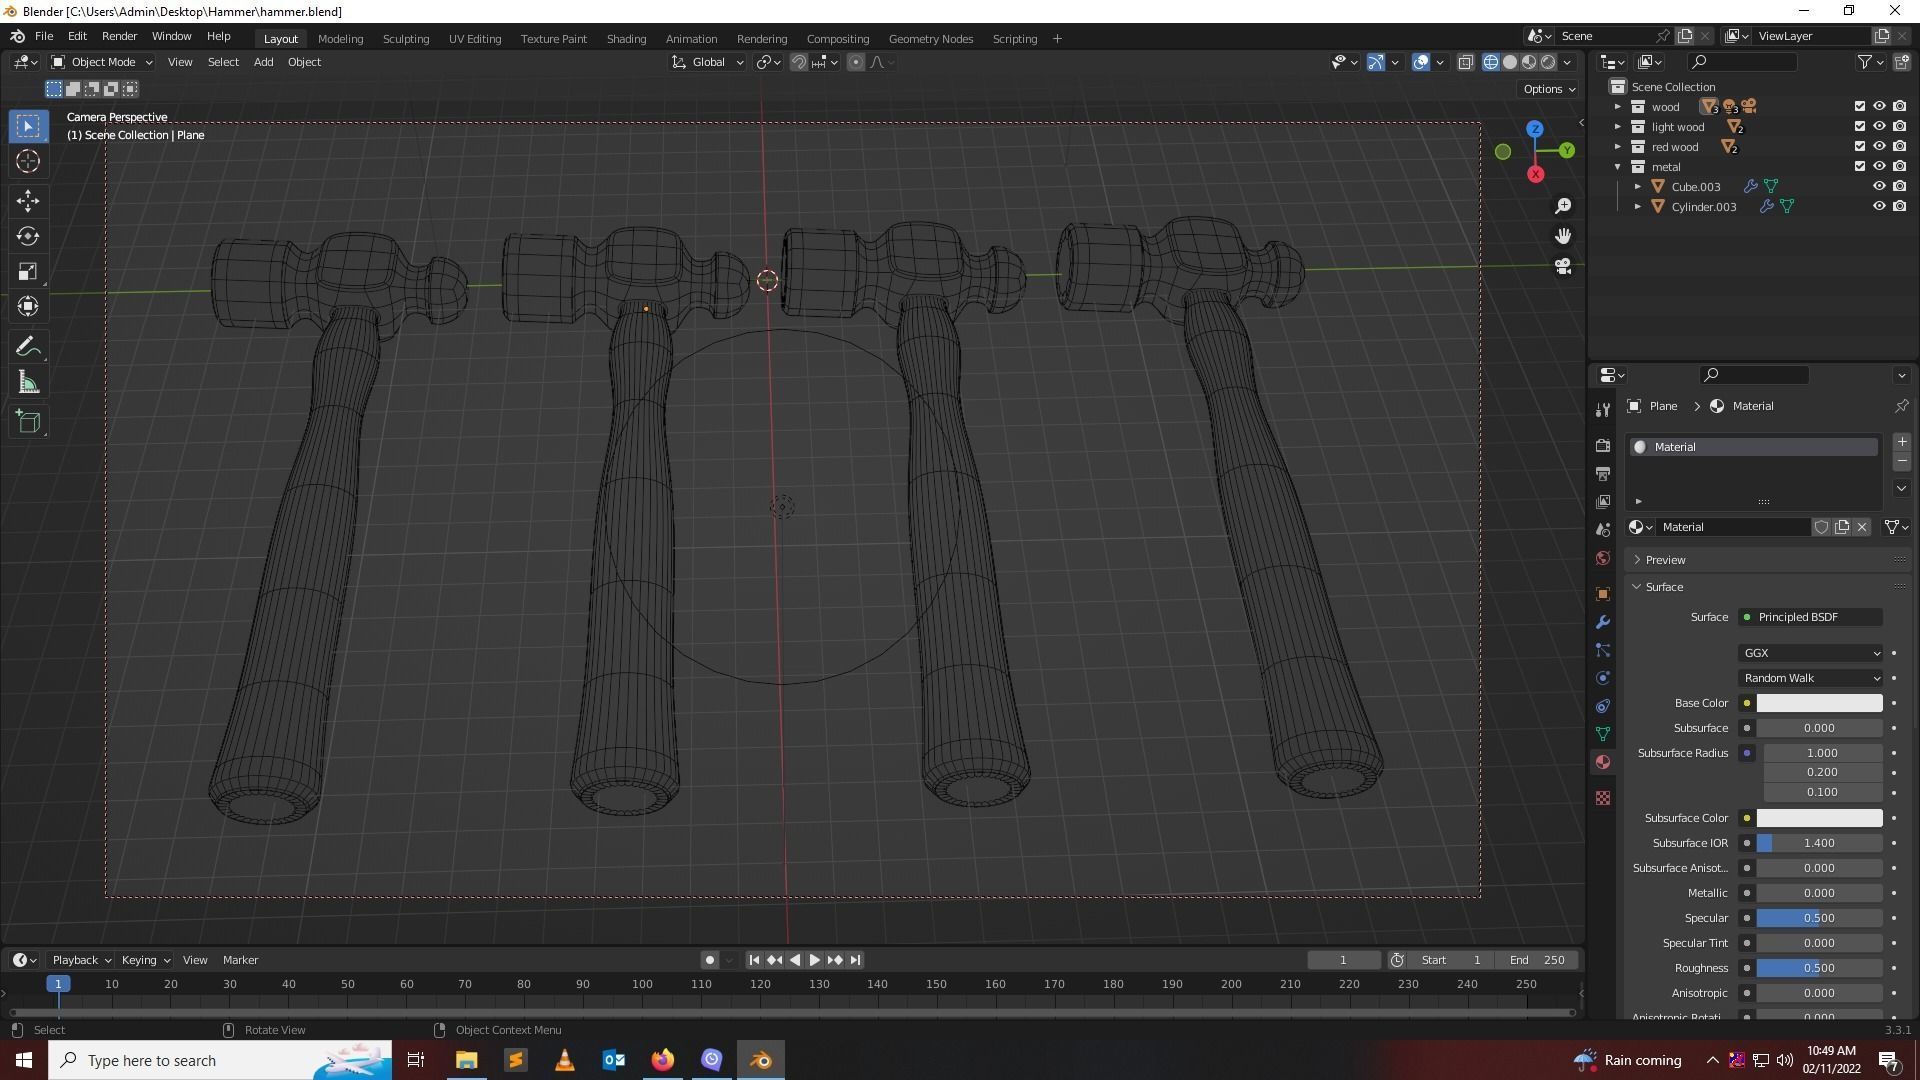Open the Keying popover
Image resolution: width=1920 pixels, height=1080 pixels.
tap(145, 960)
